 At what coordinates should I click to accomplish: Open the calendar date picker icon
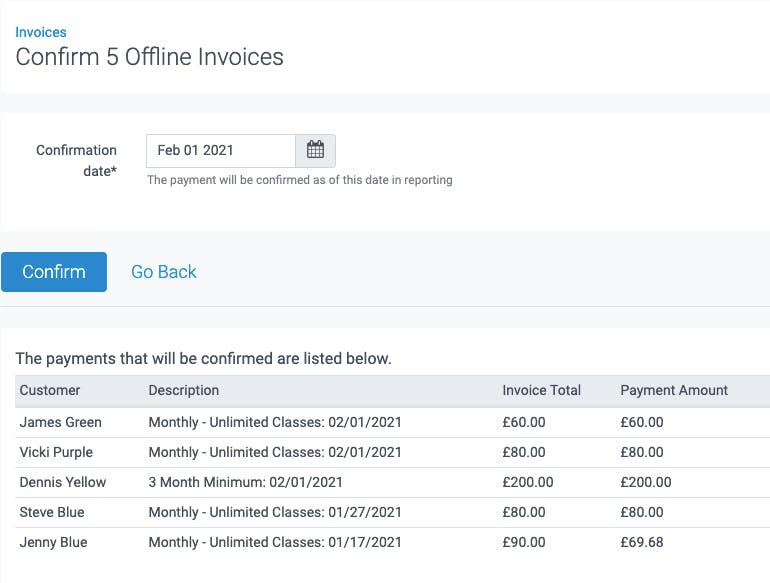pos(315,150)
